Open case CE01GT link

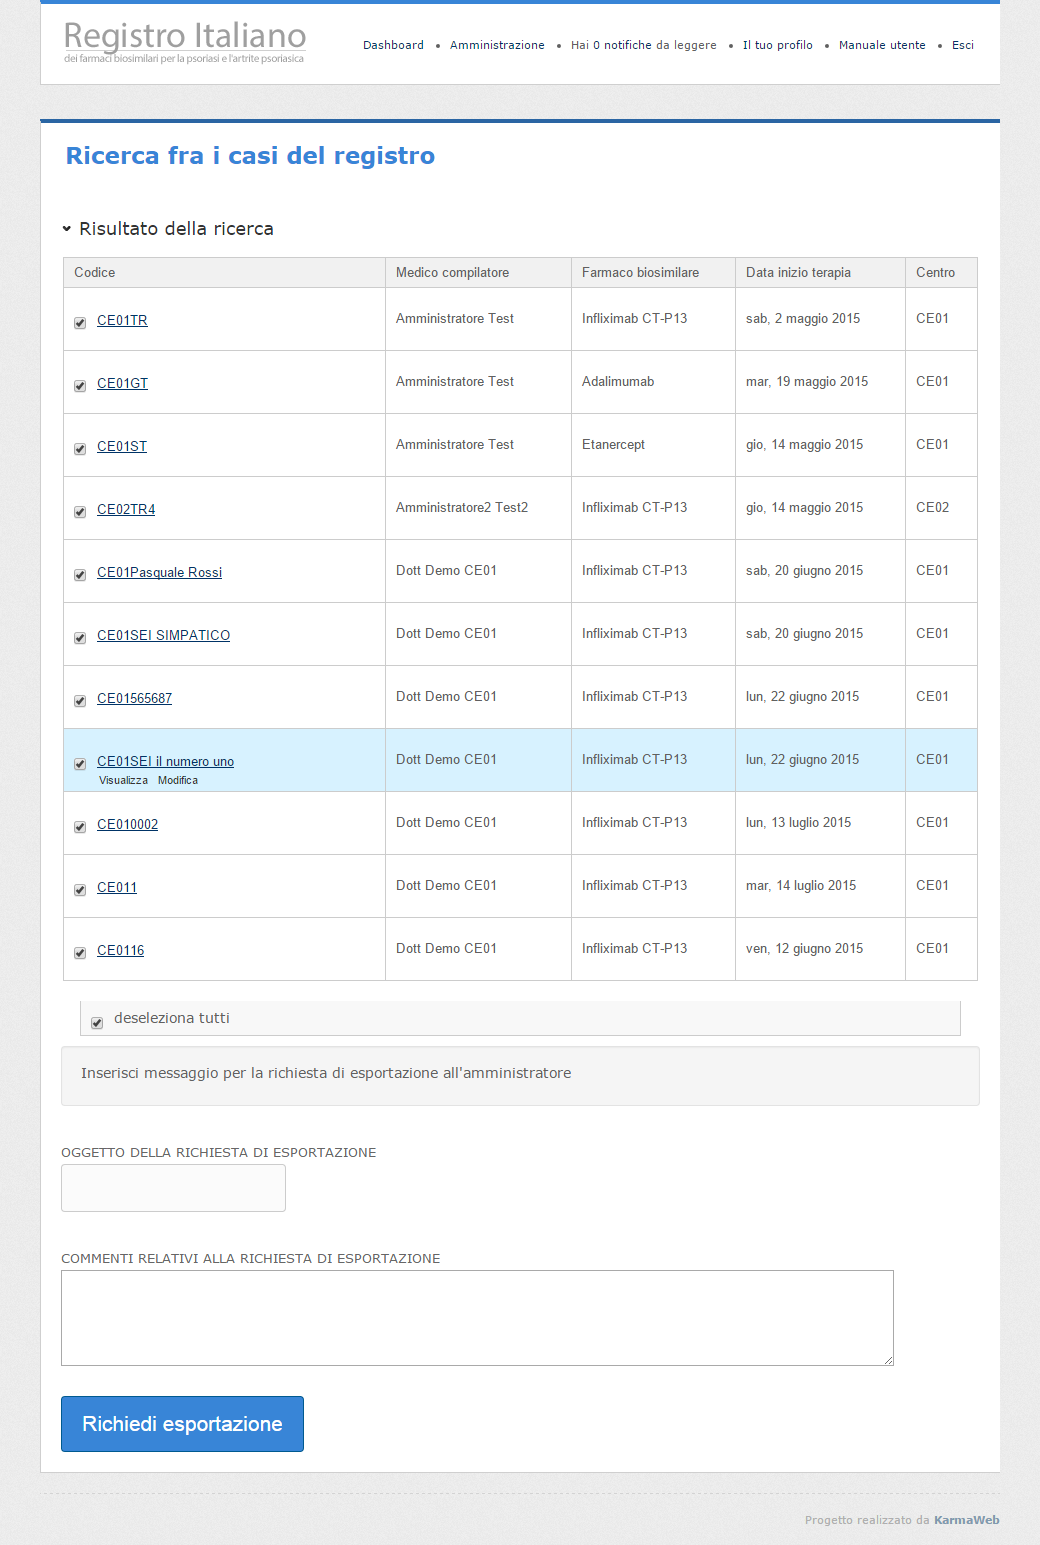[x=122, y=383]
